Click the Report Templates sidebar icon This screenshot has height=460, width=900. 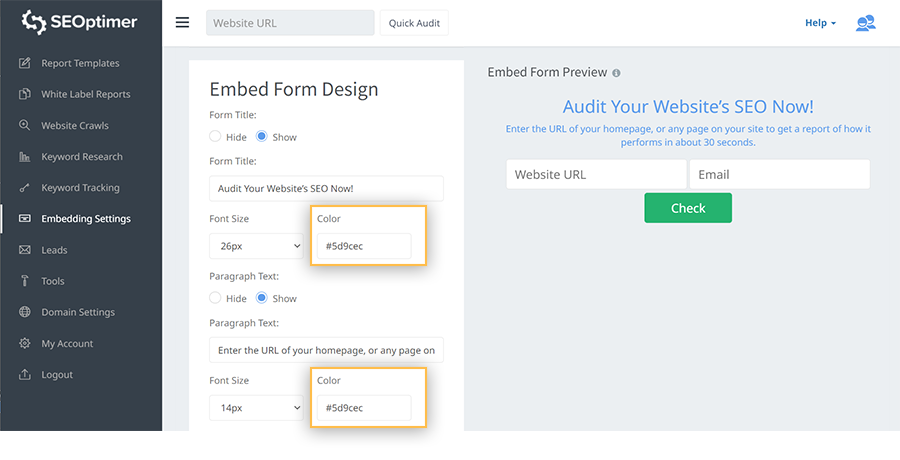tap(24, 63)
